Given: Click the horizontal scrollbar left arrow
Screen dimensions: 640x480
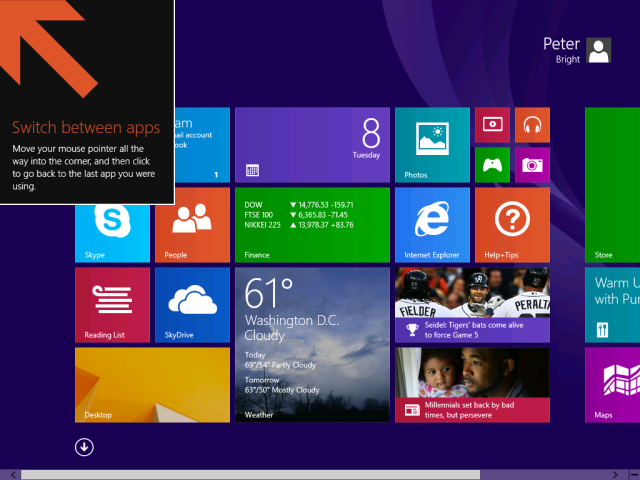Looking at the screenshot, I should (x=13, y=475).
